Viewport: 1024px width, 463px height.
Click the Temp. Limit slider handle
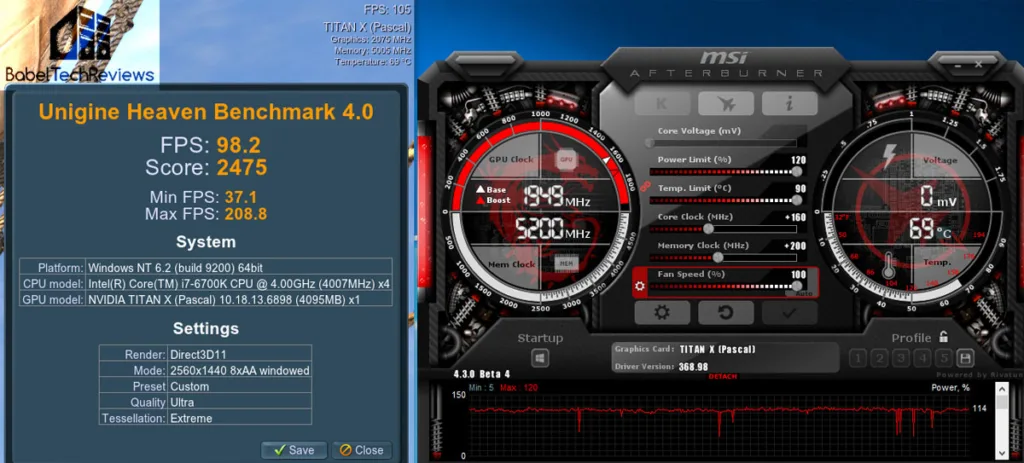click(797, 200)
